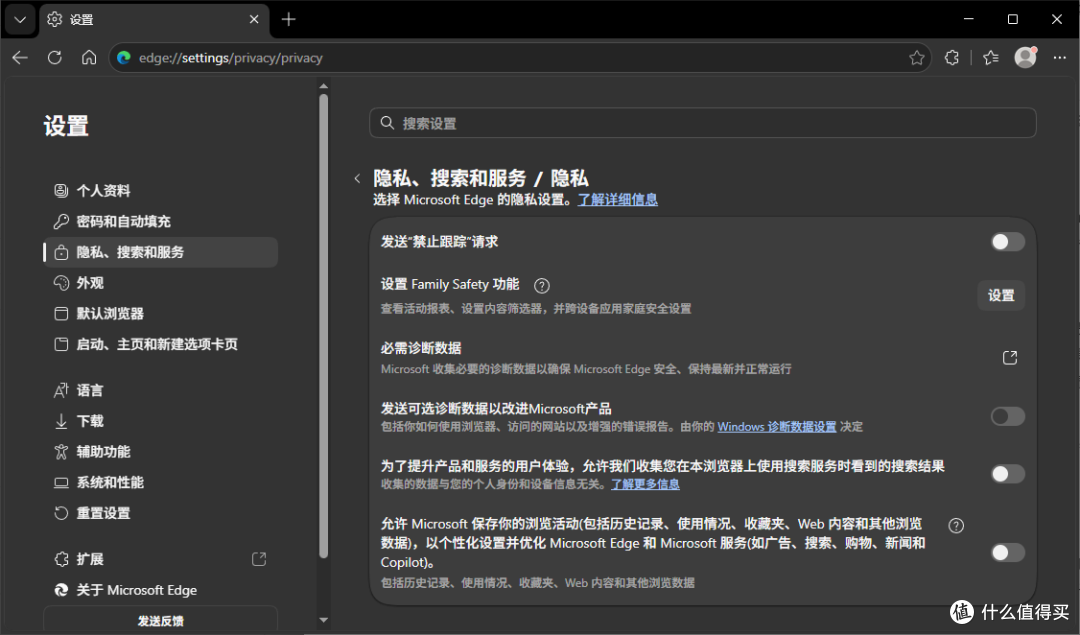Close the 设置 tab

point(254,19)
